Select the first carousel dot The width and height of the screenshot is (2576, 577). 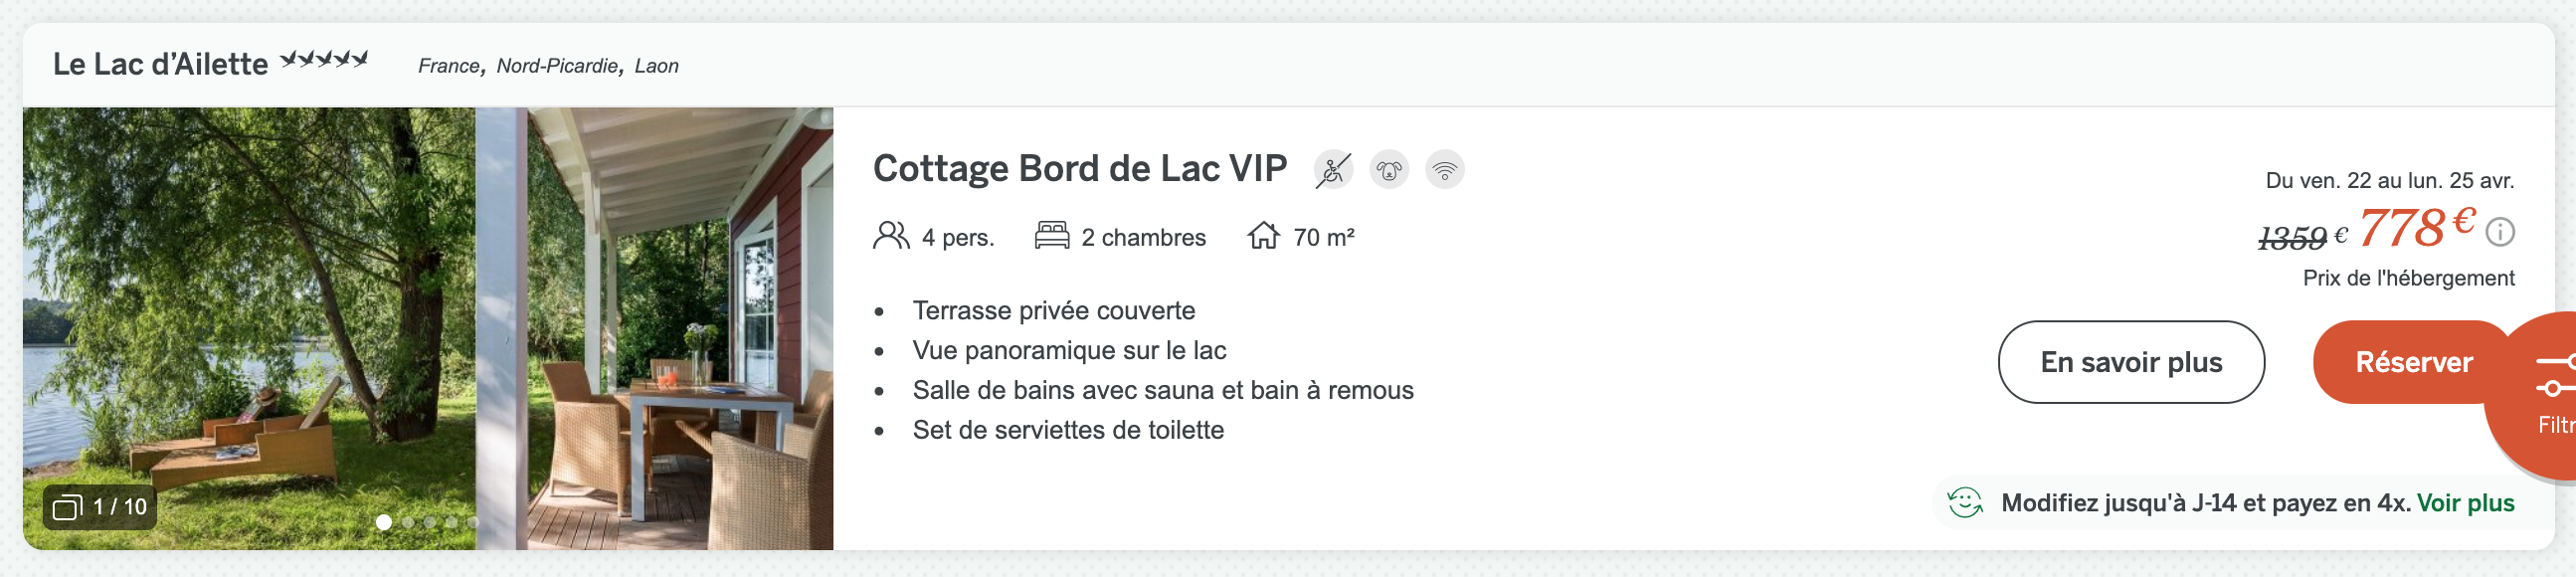click(384, 522)
